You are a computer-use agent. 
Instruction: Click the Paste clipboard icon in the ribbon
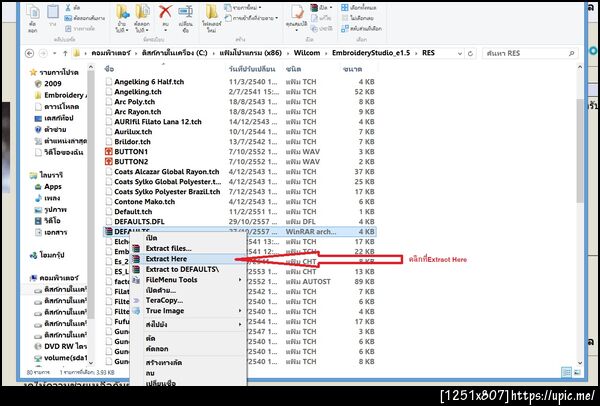tap(53, 12)
